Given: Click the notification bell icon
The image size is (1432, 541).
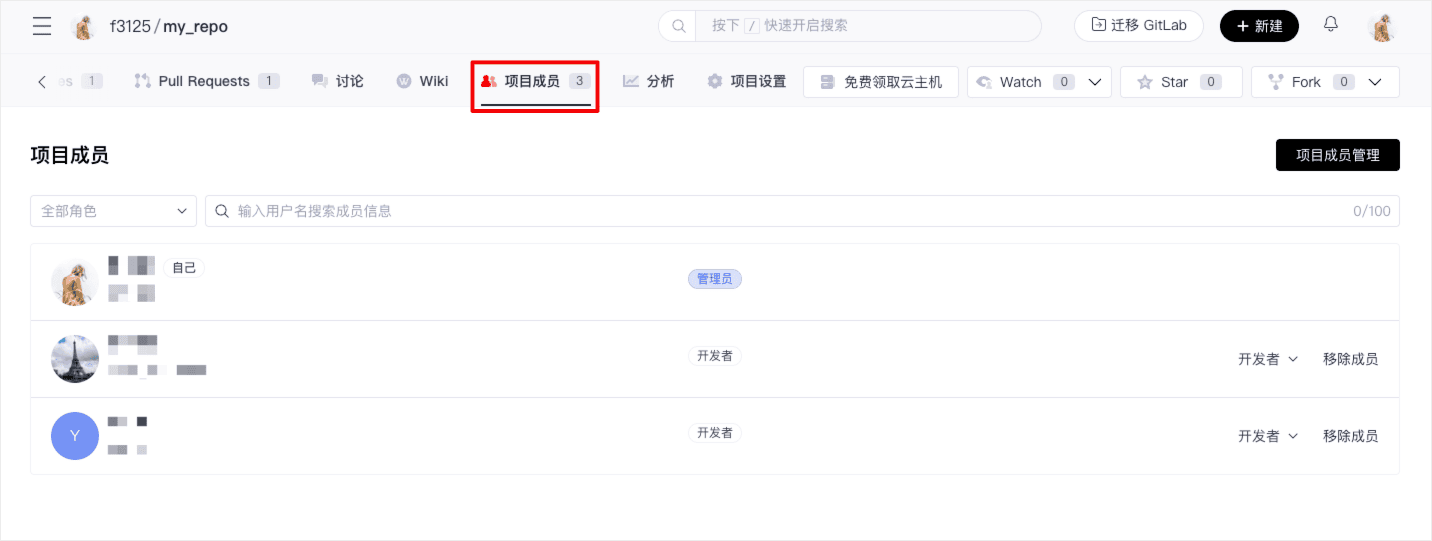Looking at the screenshot, I should coord(1331,25).
